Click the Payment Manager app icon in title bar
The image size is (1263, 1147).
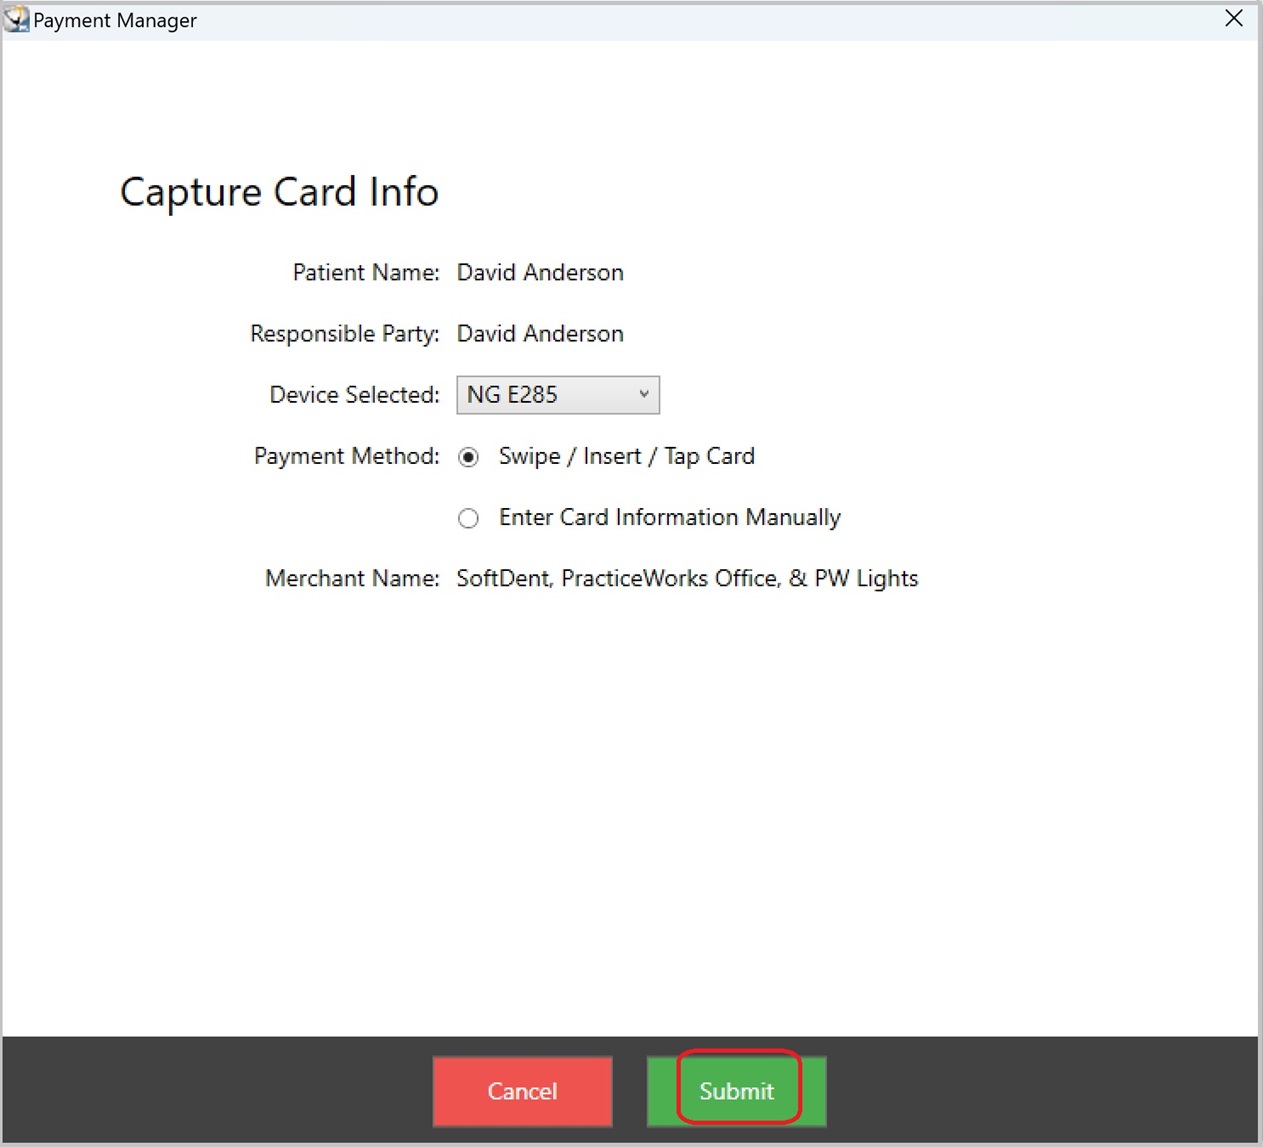[17, 20]
